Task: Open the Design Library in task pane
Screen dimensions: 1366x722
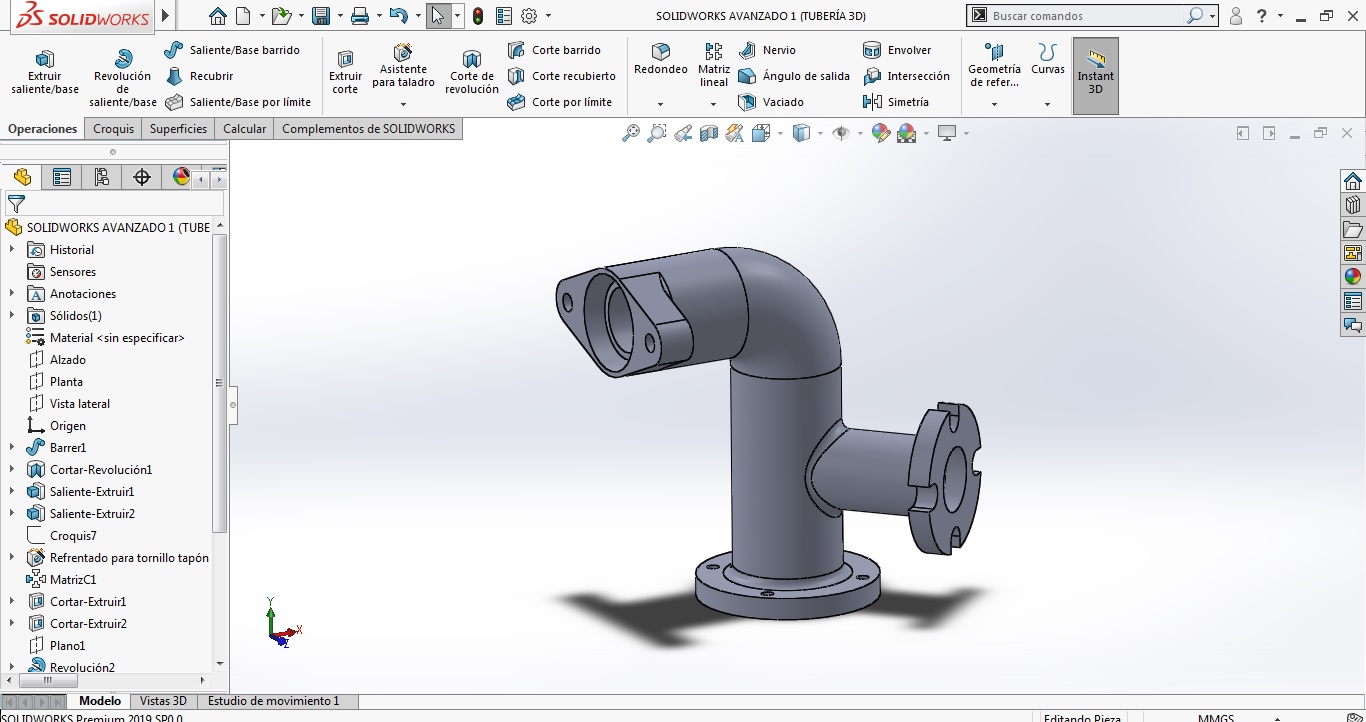Action: [x=1353, y=205]
